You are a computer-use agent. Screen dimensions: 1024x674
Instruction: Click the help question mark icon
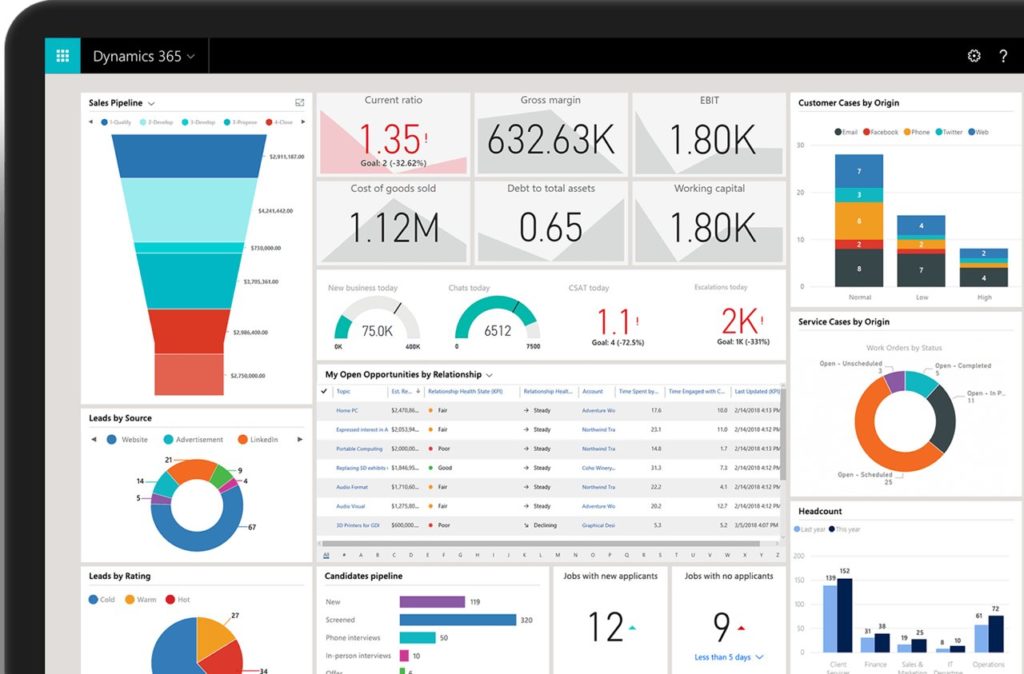(1003, 56)
